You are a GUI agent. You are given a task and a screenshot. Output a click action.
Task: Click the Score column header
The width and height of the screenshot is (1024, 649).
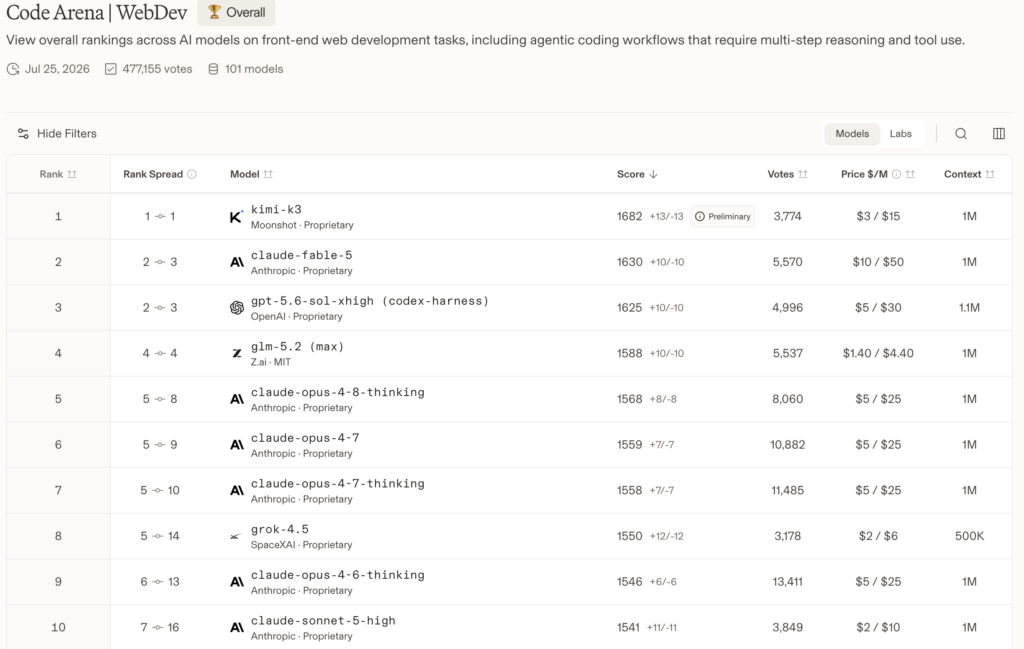coord(637,174)
